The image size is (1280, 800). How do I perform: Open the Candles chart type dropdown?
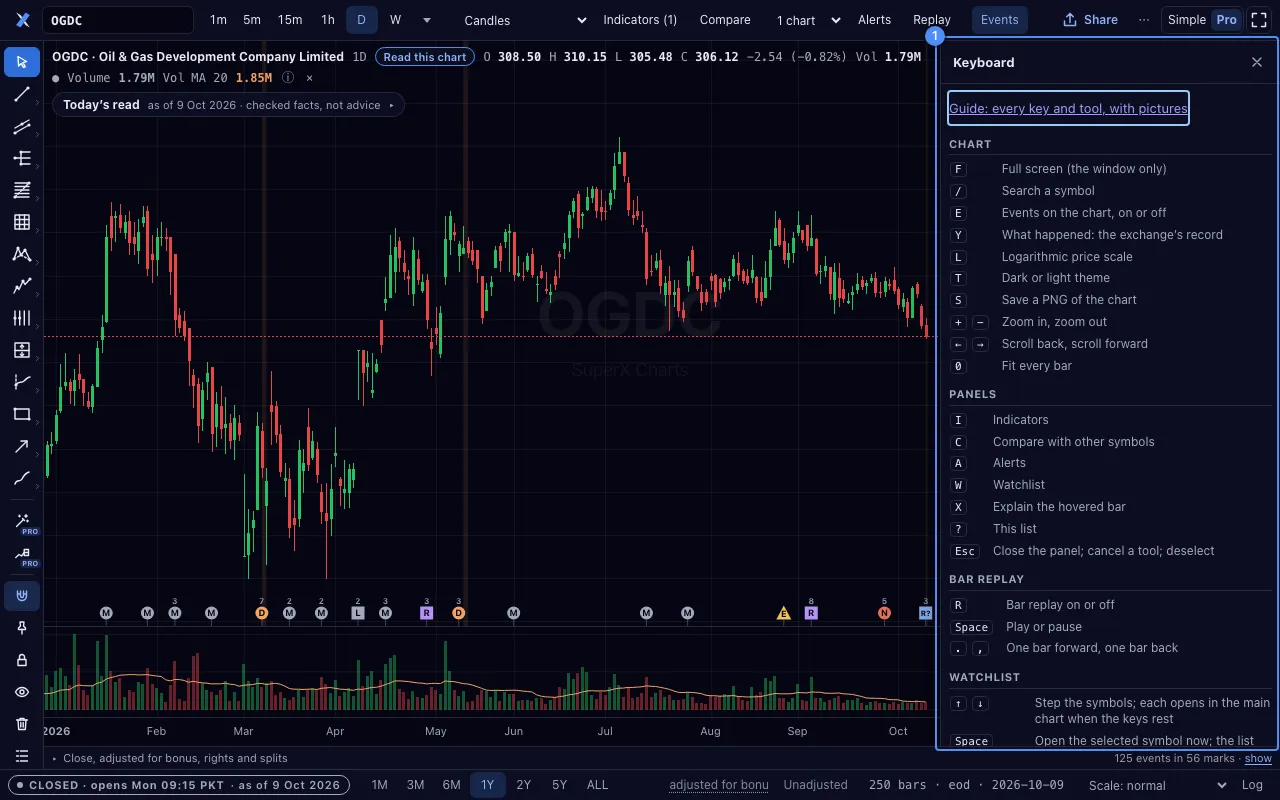point(525,20)
